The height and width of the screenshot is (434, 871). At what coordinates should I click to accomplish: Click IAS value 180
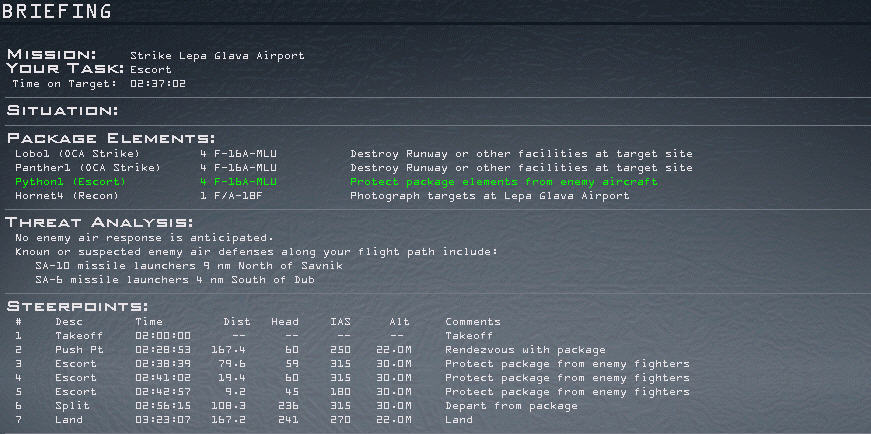(x=341, y=391)
